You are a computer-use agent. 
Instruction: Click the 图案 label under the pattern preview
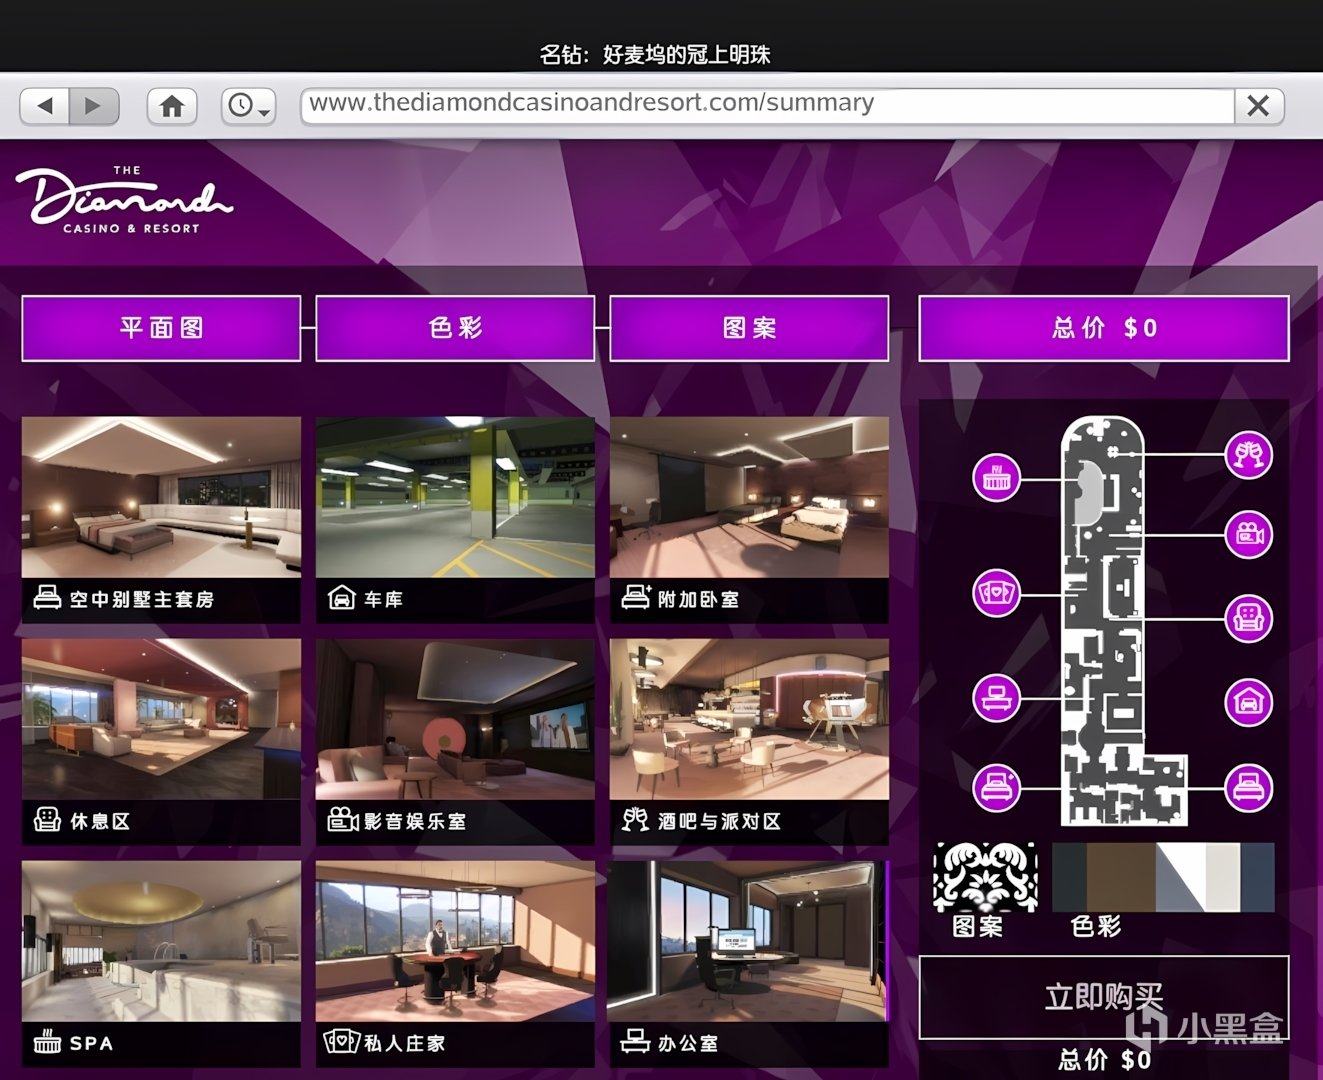(977, 927)
